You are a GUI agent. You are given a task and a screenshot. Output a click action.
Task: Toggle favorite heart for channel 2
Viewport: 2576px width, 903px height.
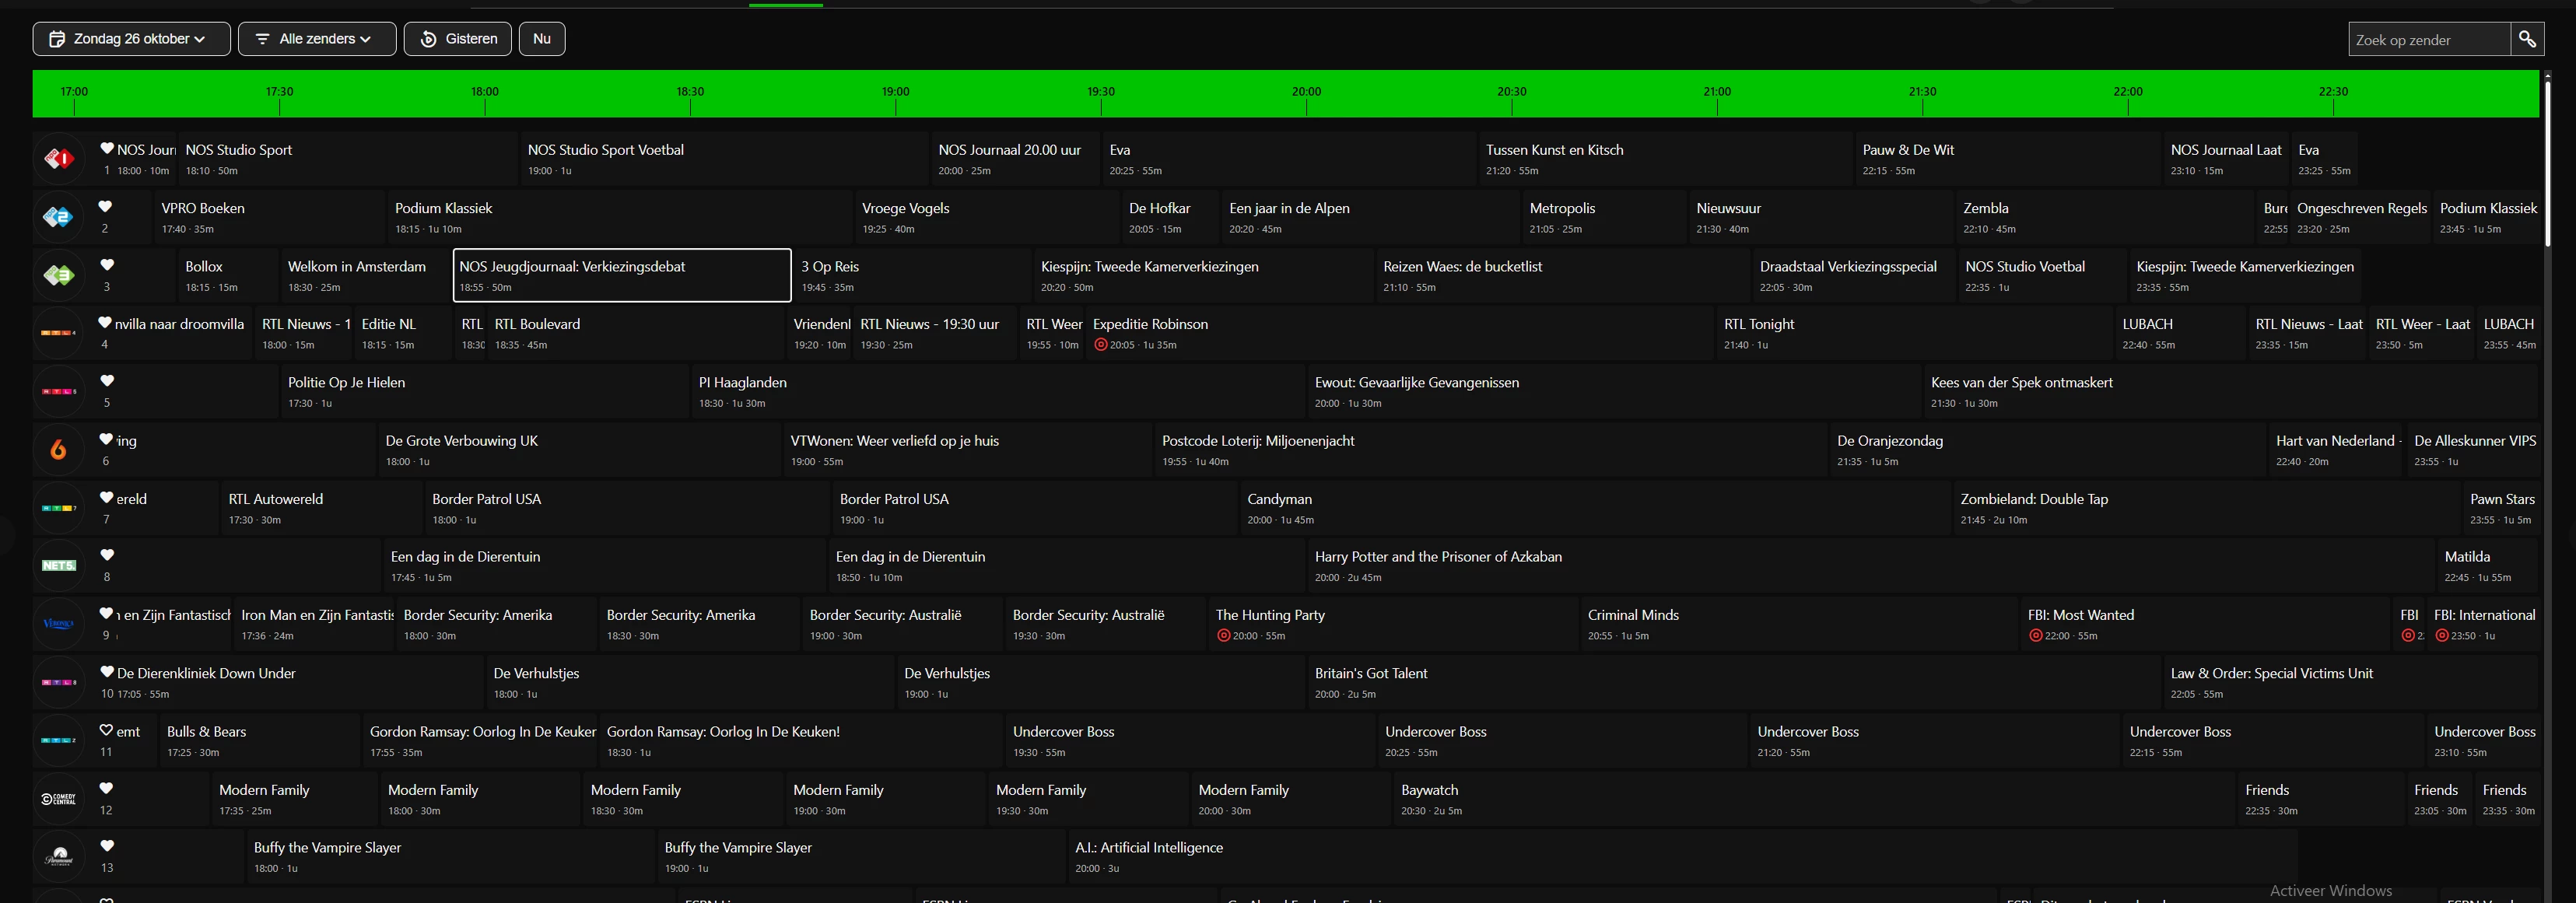coord(106,206)
